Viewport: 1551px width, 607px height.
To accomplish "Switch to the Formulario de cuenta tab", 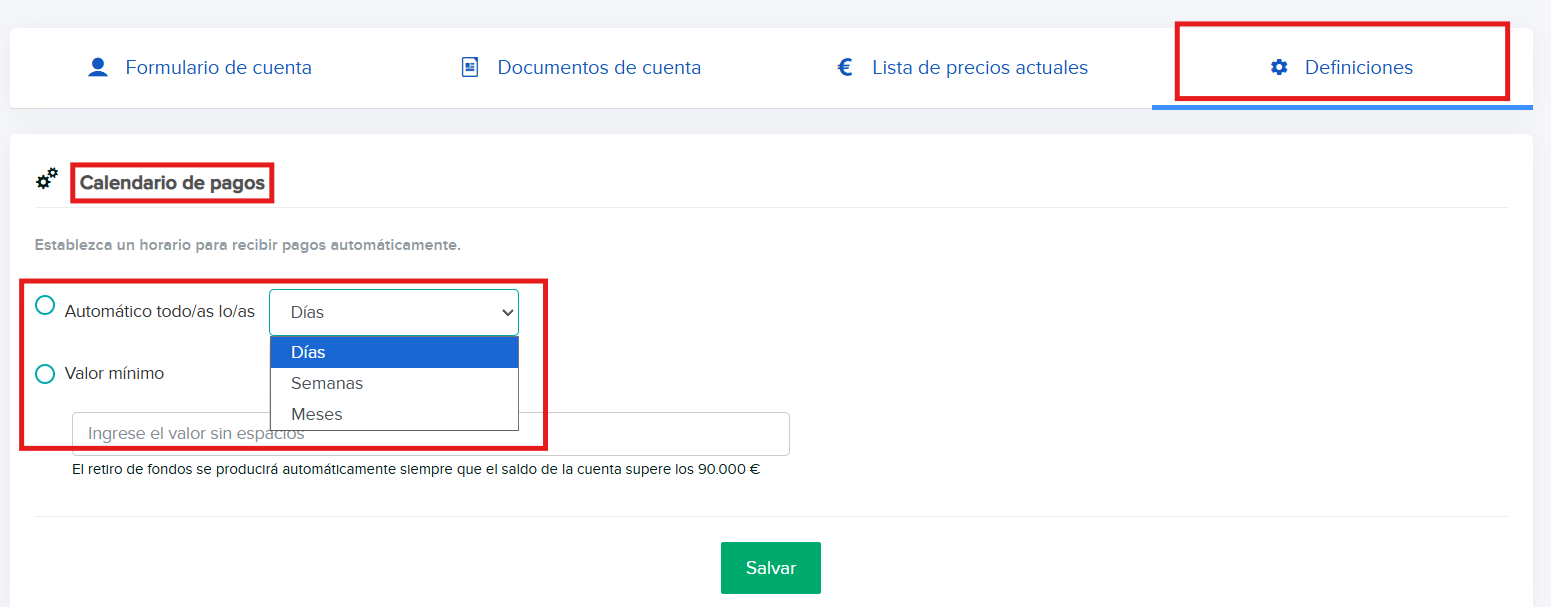I will pos(218,68).
